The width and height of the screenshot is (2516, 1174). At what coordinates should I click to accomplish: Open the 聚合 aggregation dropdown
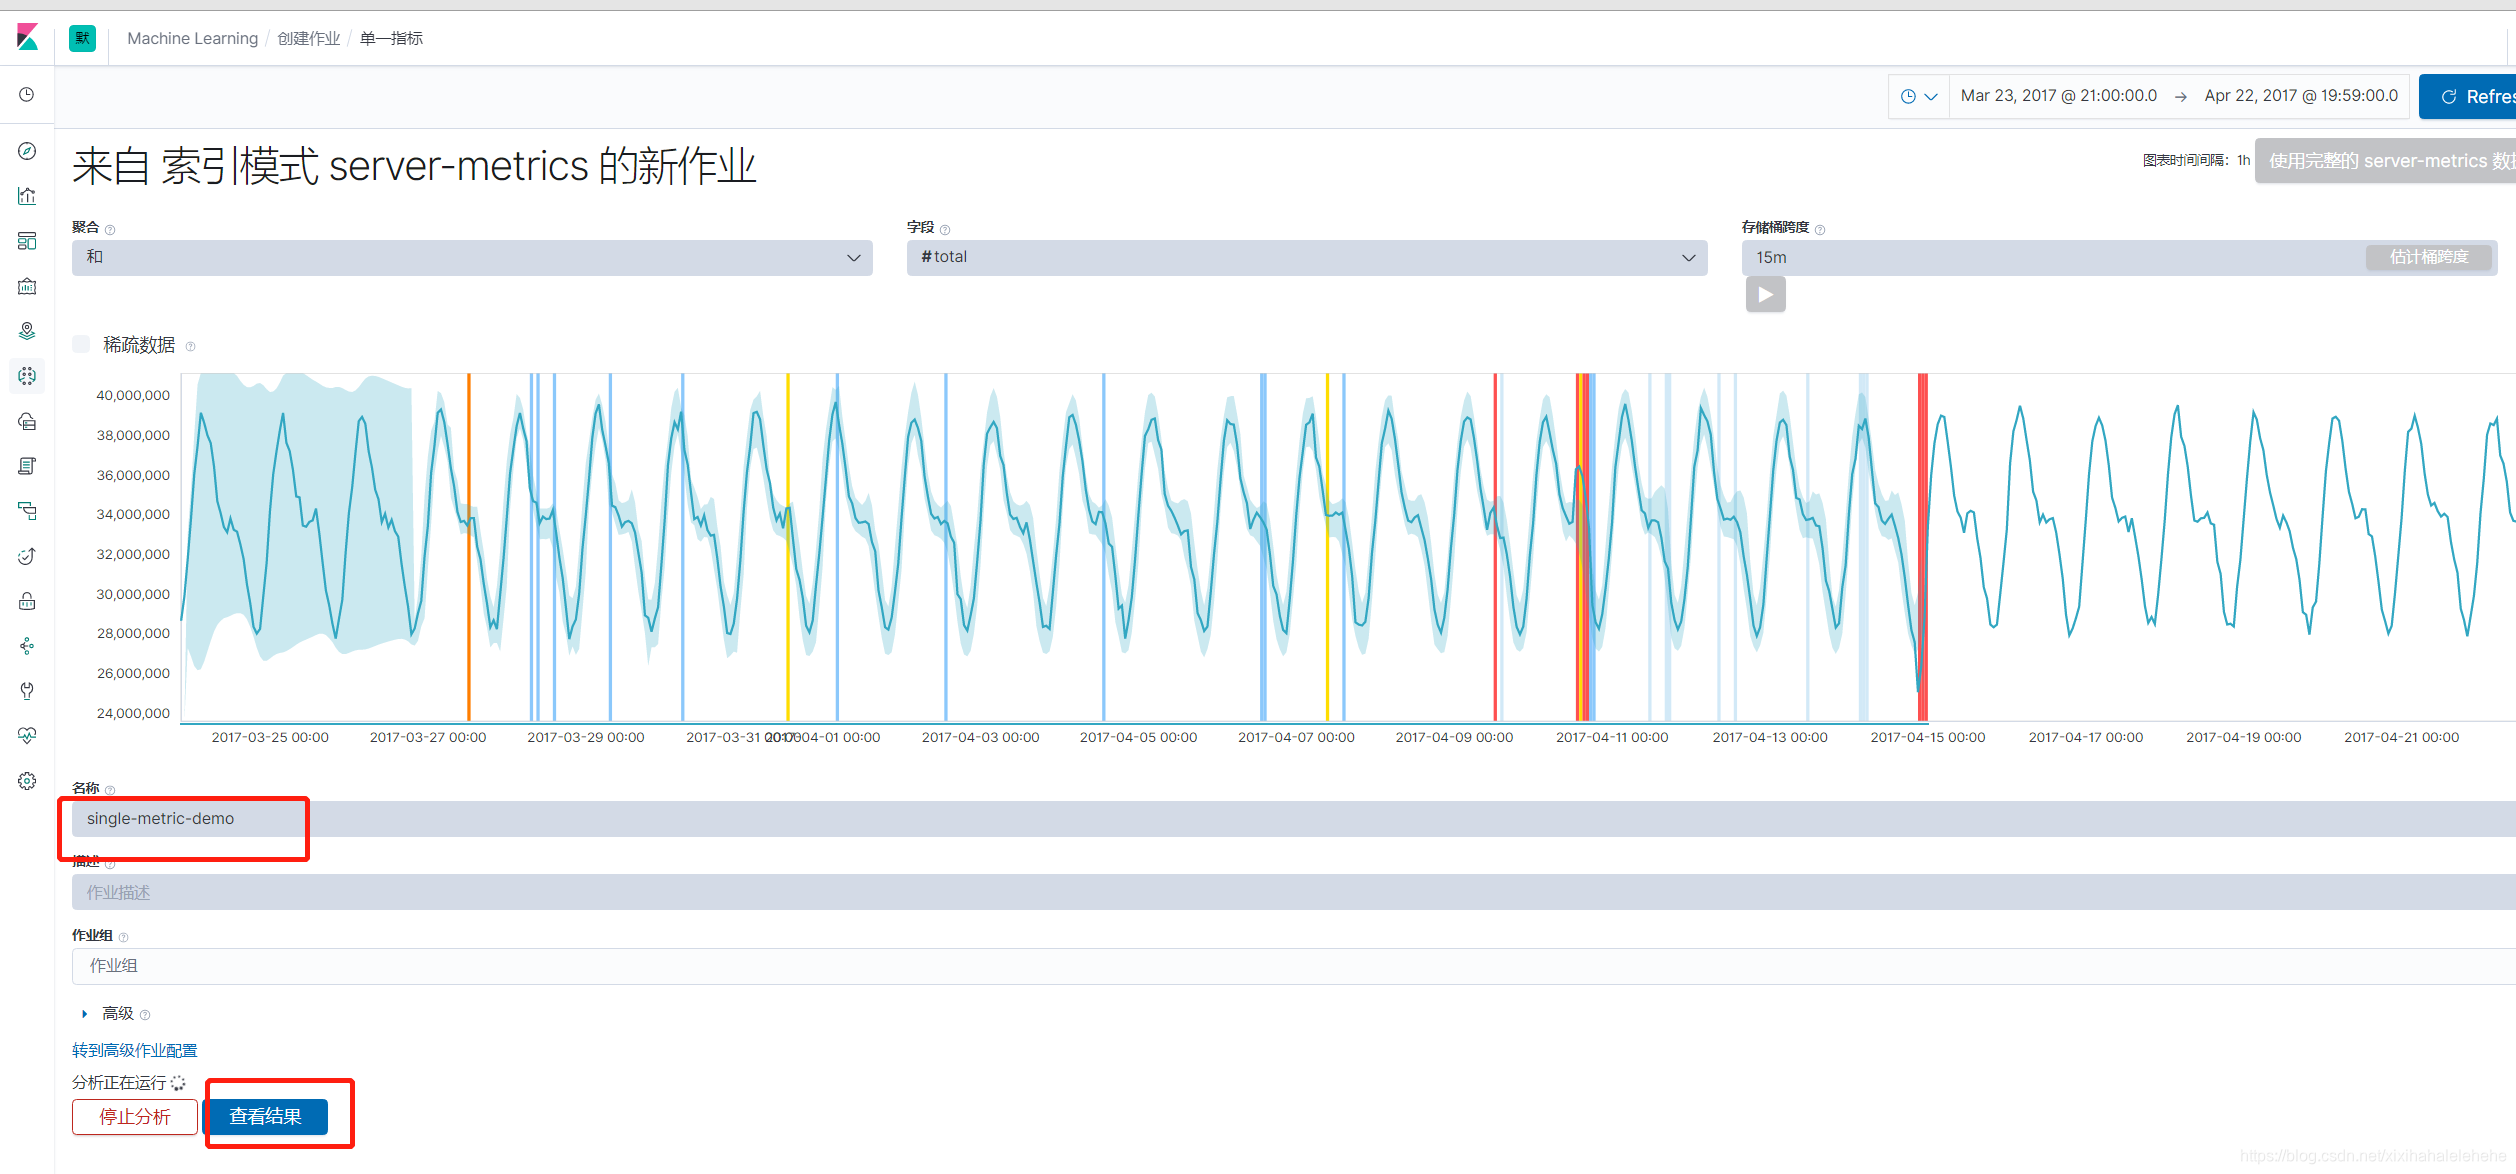472,257
